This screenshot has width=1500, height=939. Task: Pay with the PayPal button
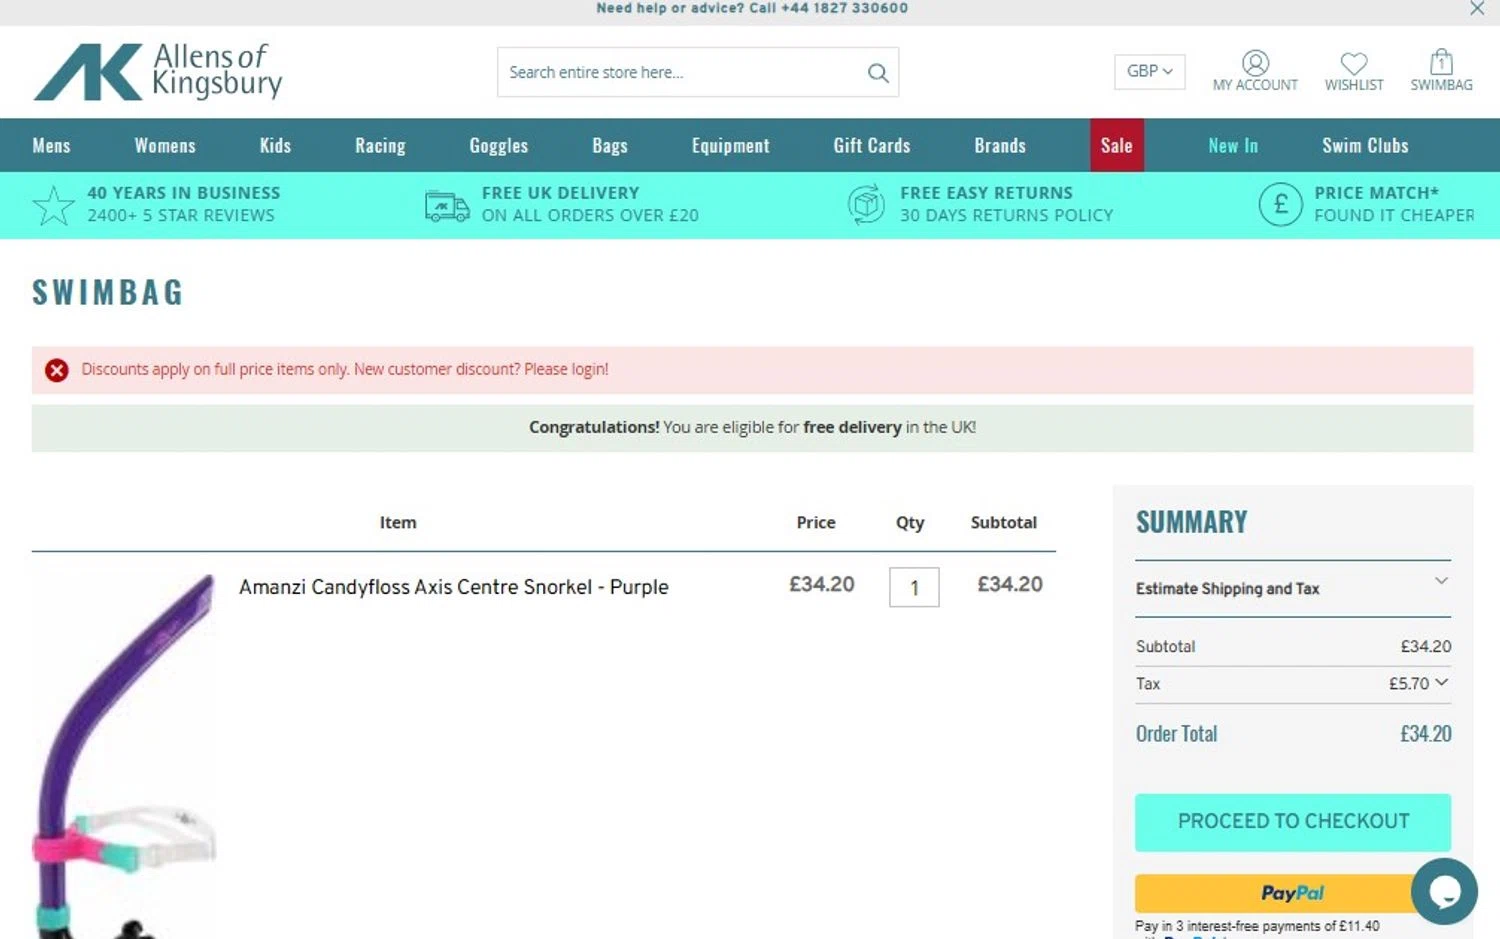(x=1293, y=893)
